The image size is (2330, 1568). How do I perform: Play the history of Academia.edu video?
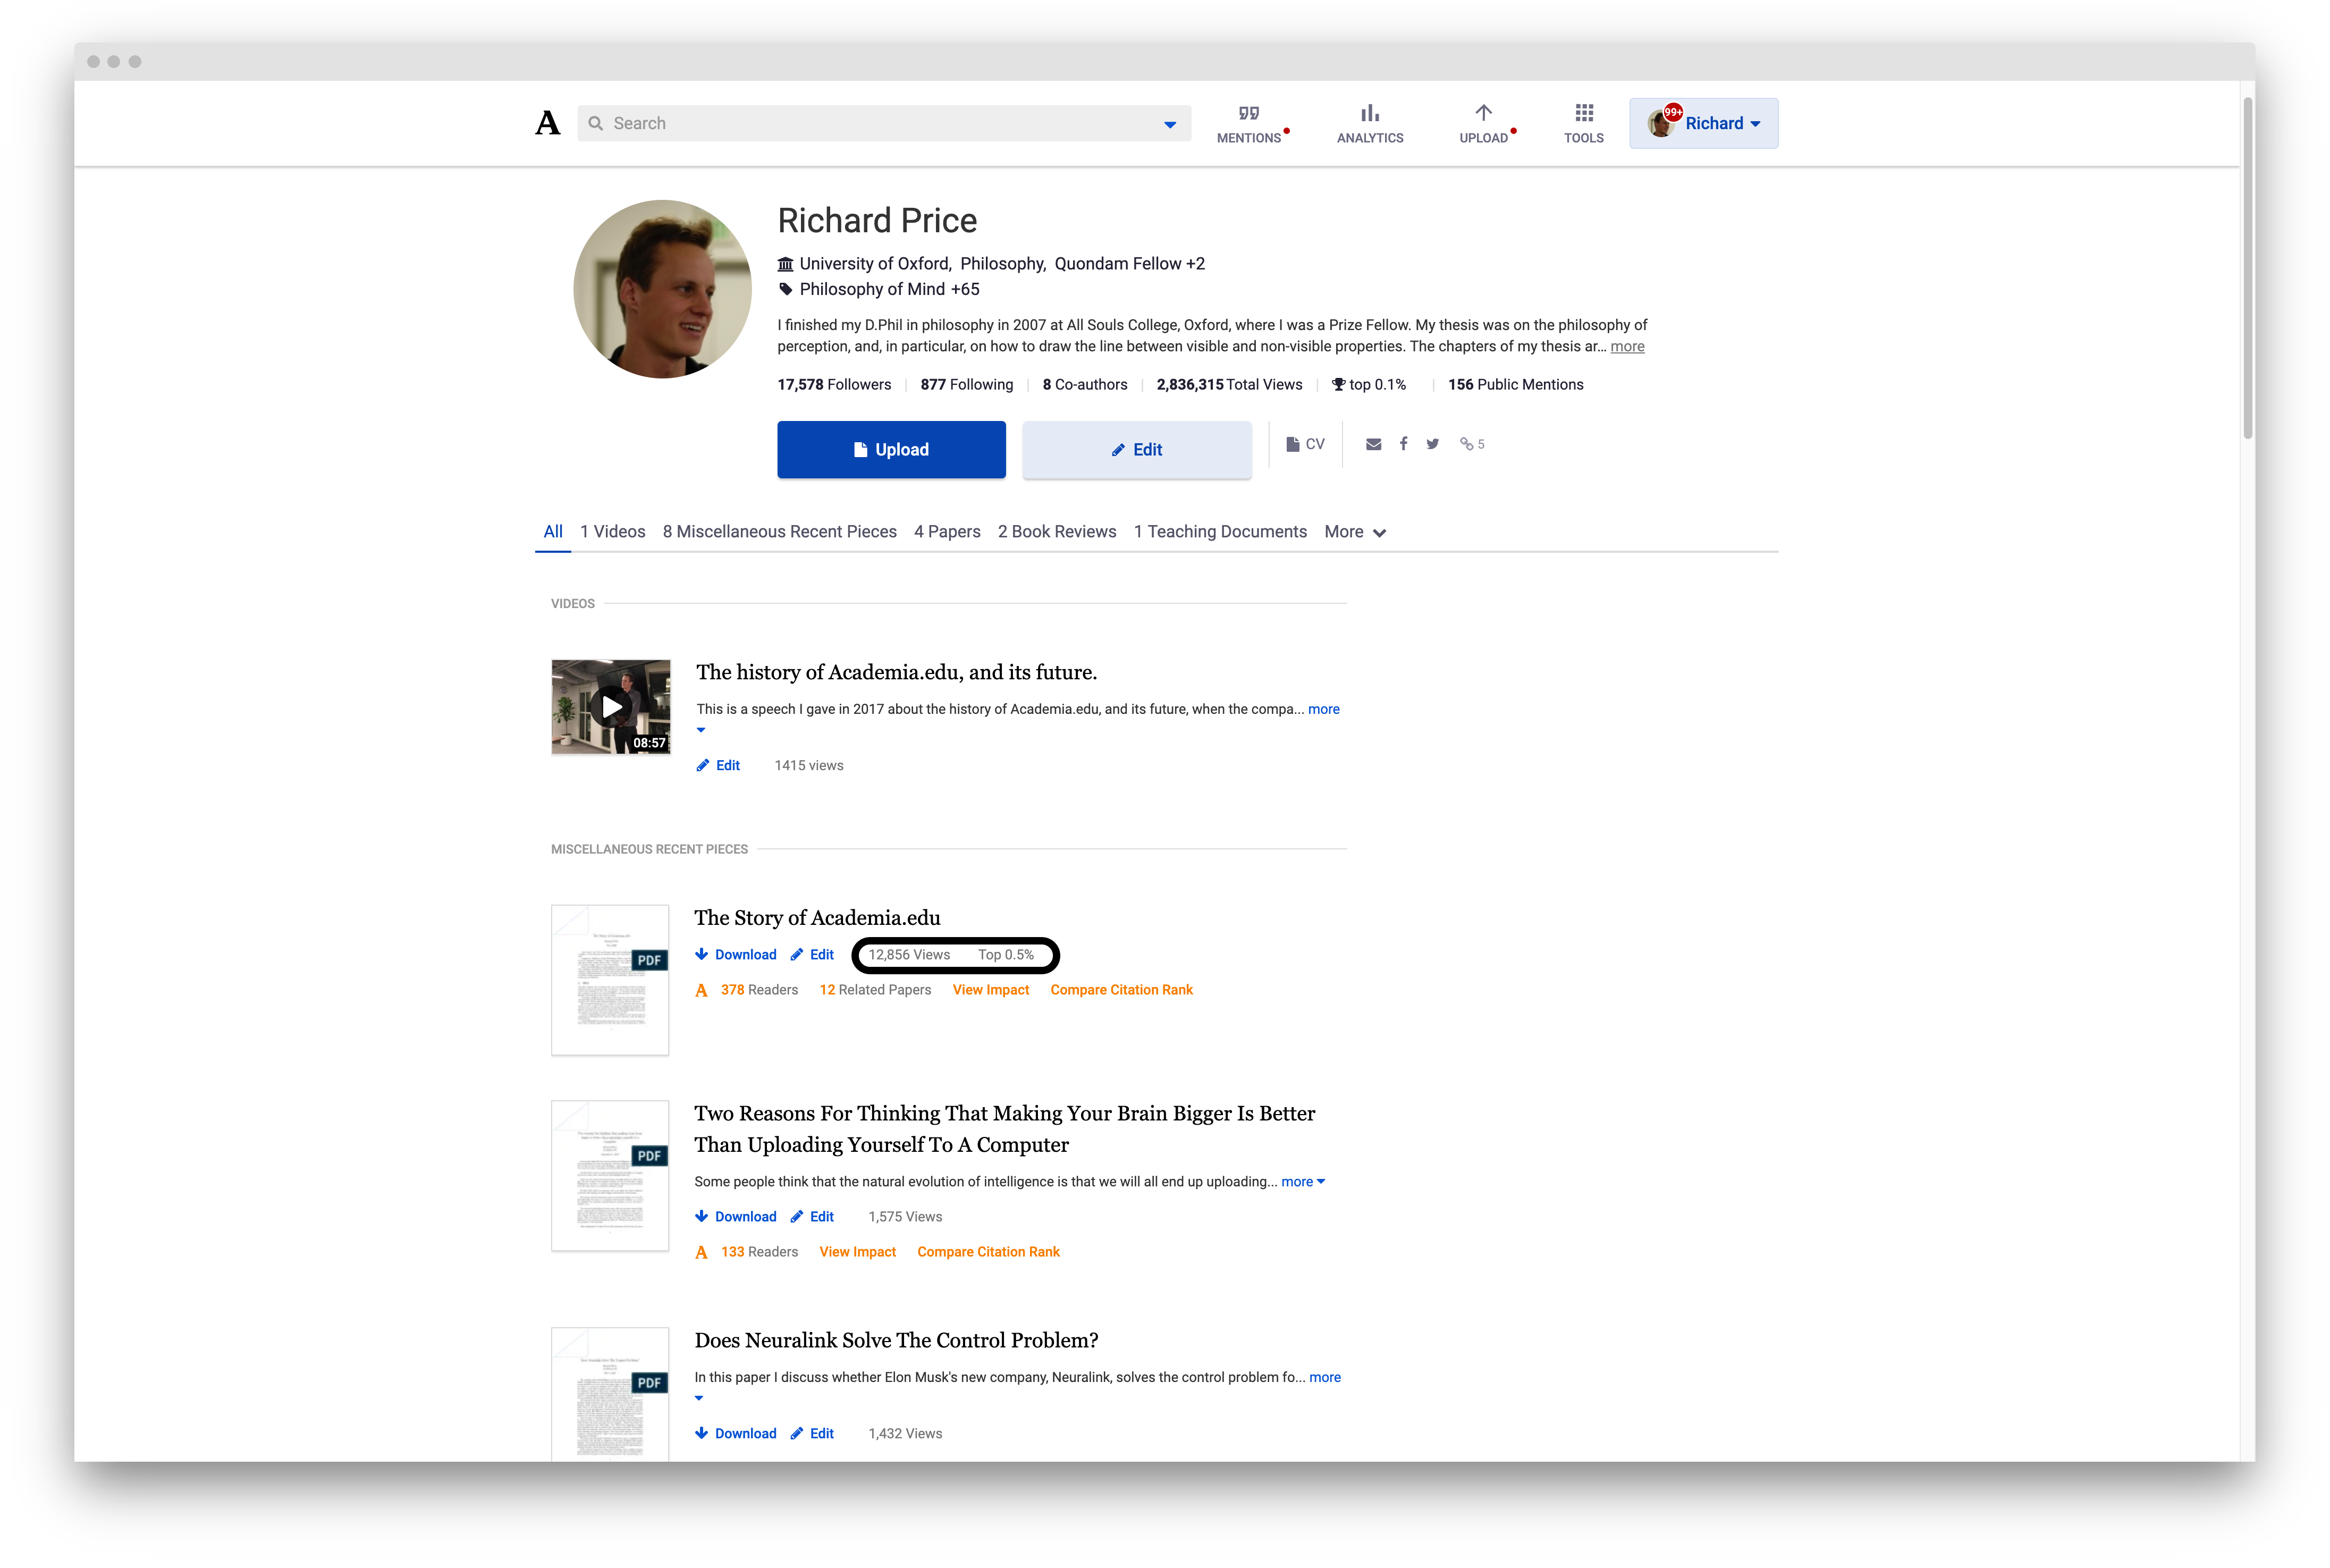pyautogui.click(x=611, y=707)
